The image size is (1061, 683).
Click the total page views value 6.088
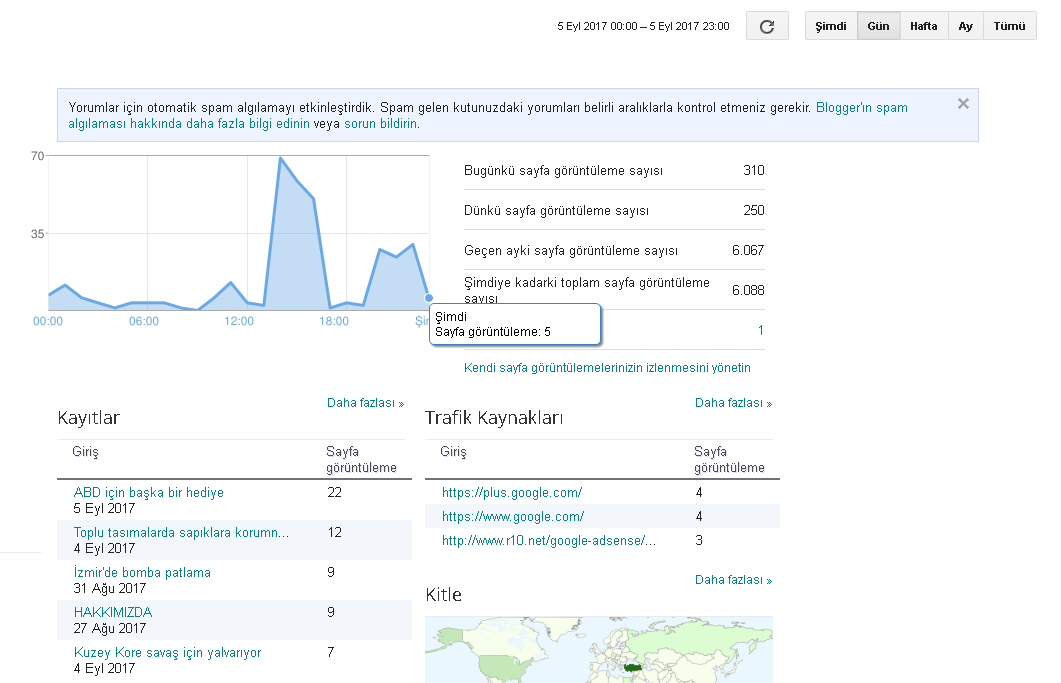coord(748,290)
